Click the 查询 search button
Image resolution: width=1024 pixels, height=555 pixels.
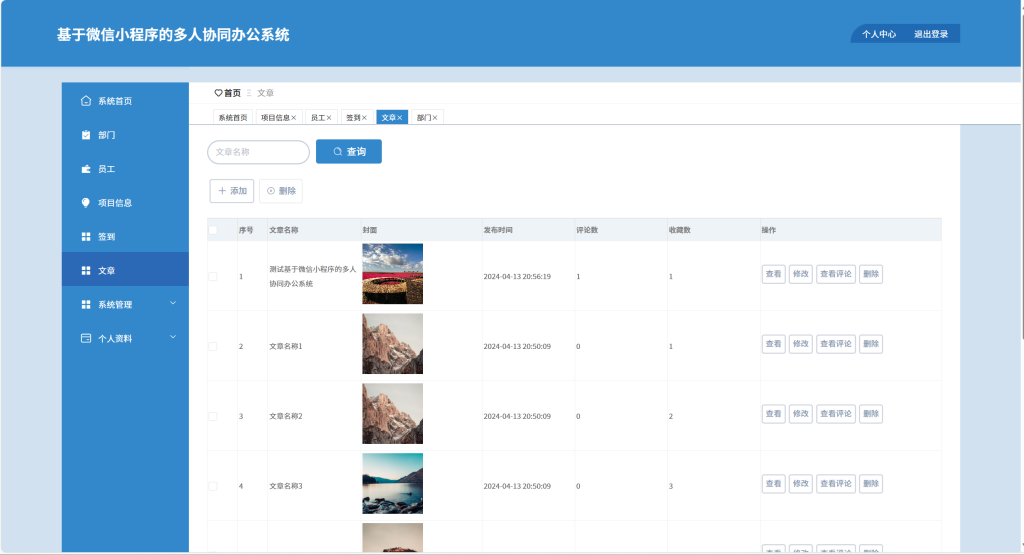click(x=349, y=151)
